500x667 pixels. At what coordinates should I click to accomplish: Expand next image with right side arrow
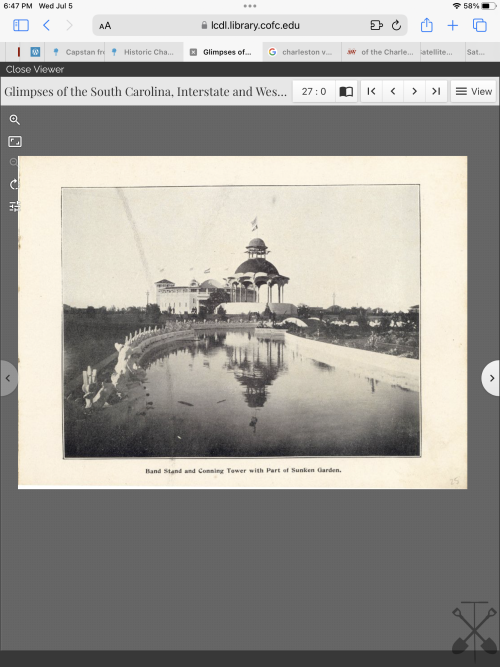(491, 378)
